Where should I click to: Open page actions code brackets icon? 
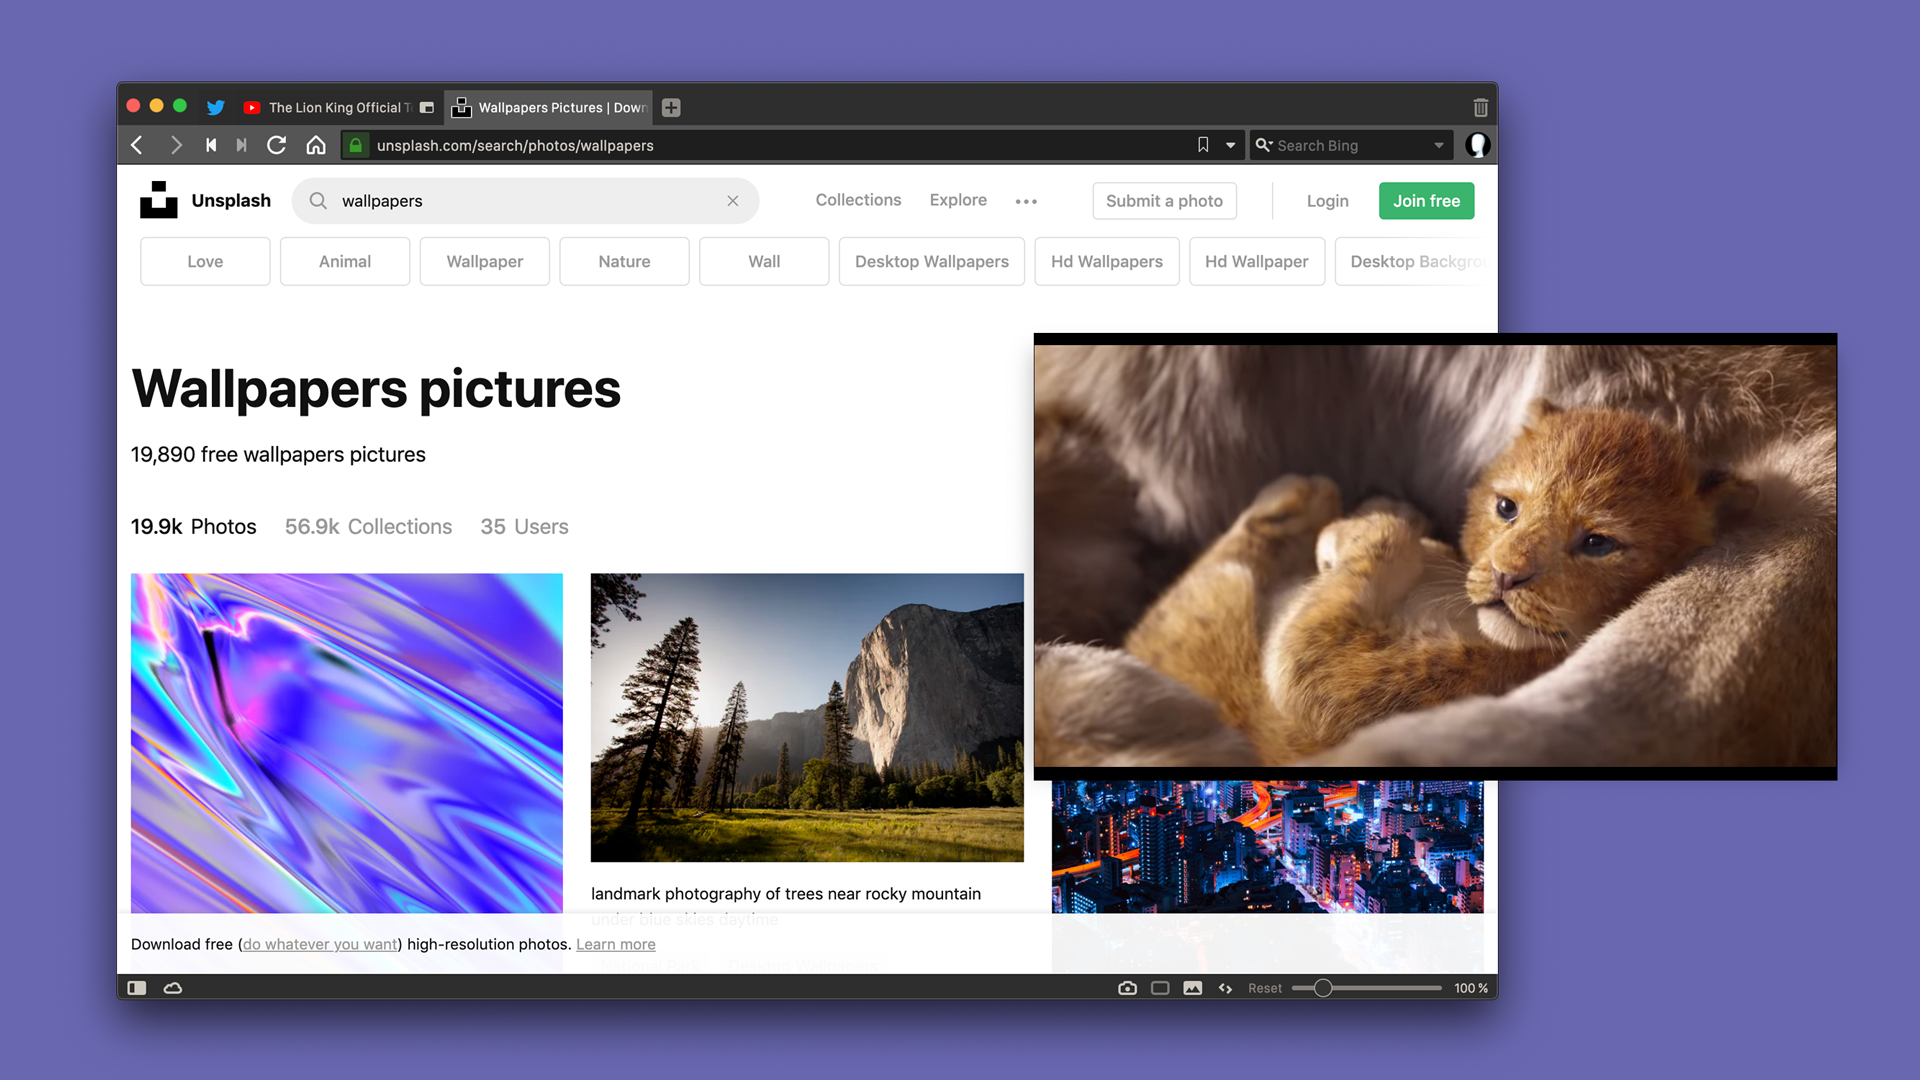[x=1225, y=988]
